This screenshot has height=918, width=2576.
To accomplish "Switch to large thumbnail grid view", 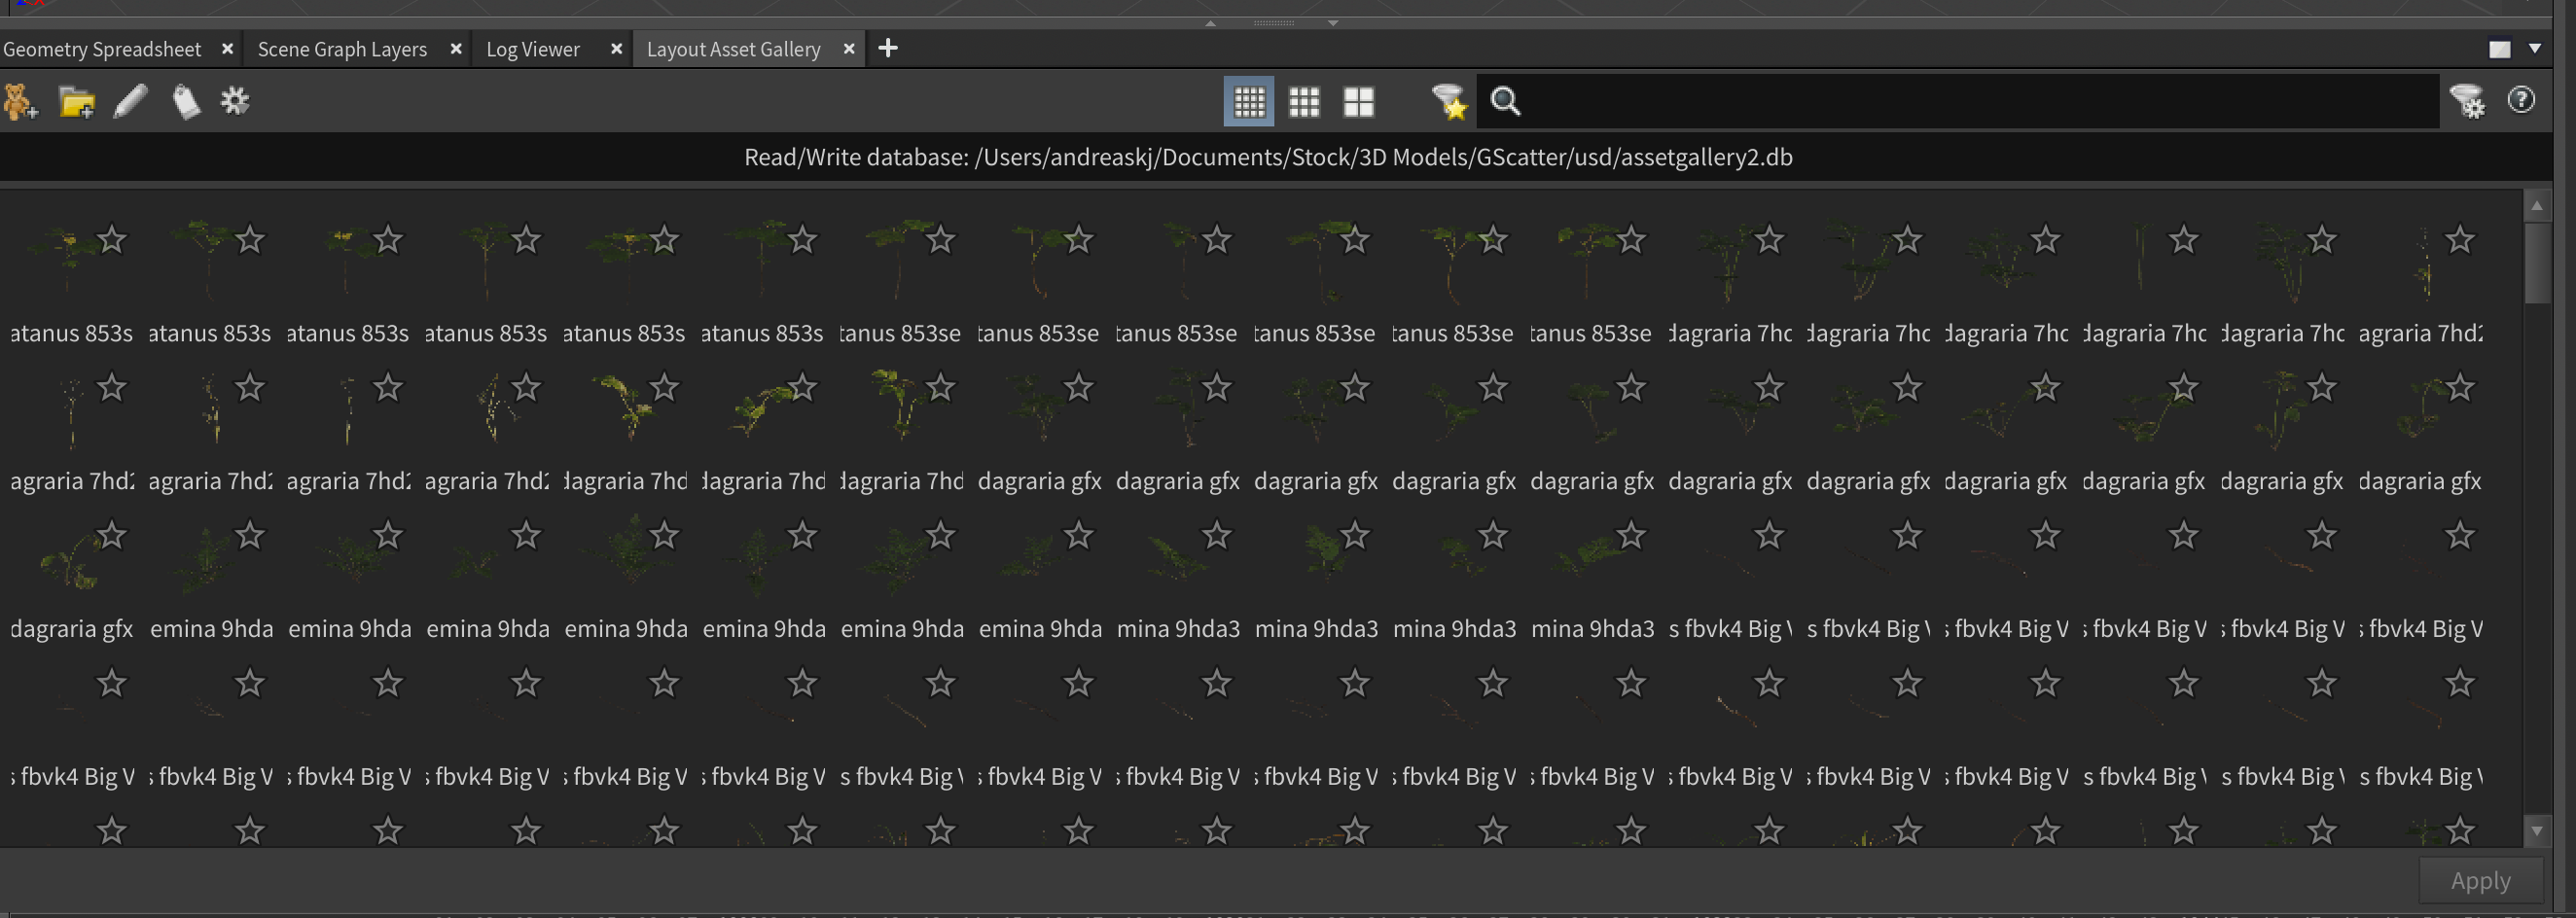I will [x=1358, y=102].
